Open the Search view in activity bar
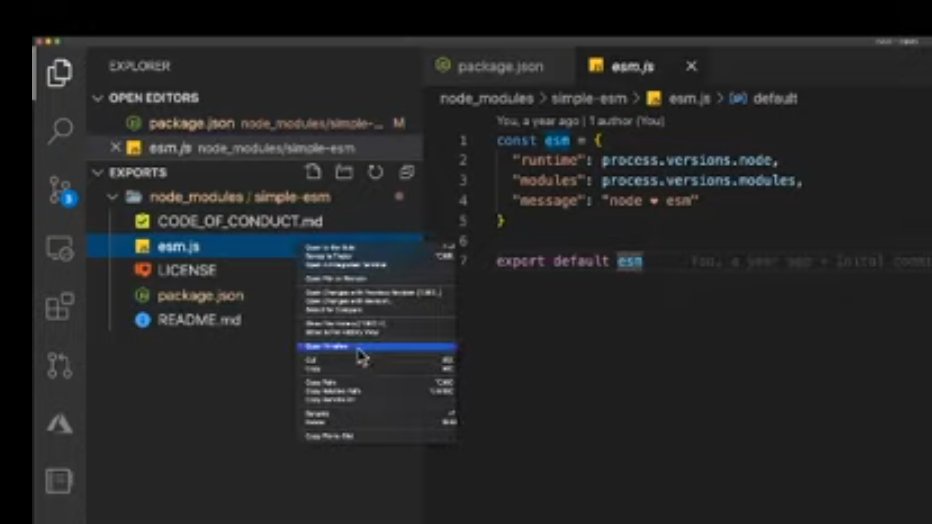 (60, 130)
